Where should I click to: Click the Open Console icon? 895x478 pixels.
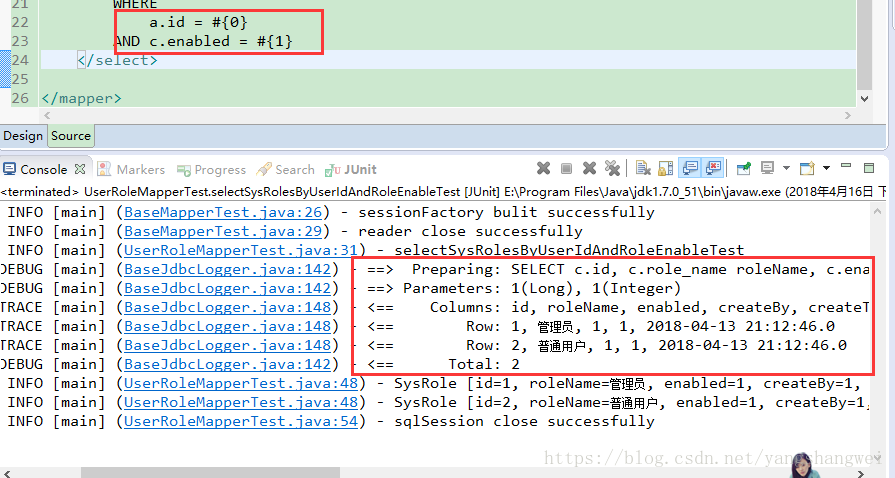809,169
